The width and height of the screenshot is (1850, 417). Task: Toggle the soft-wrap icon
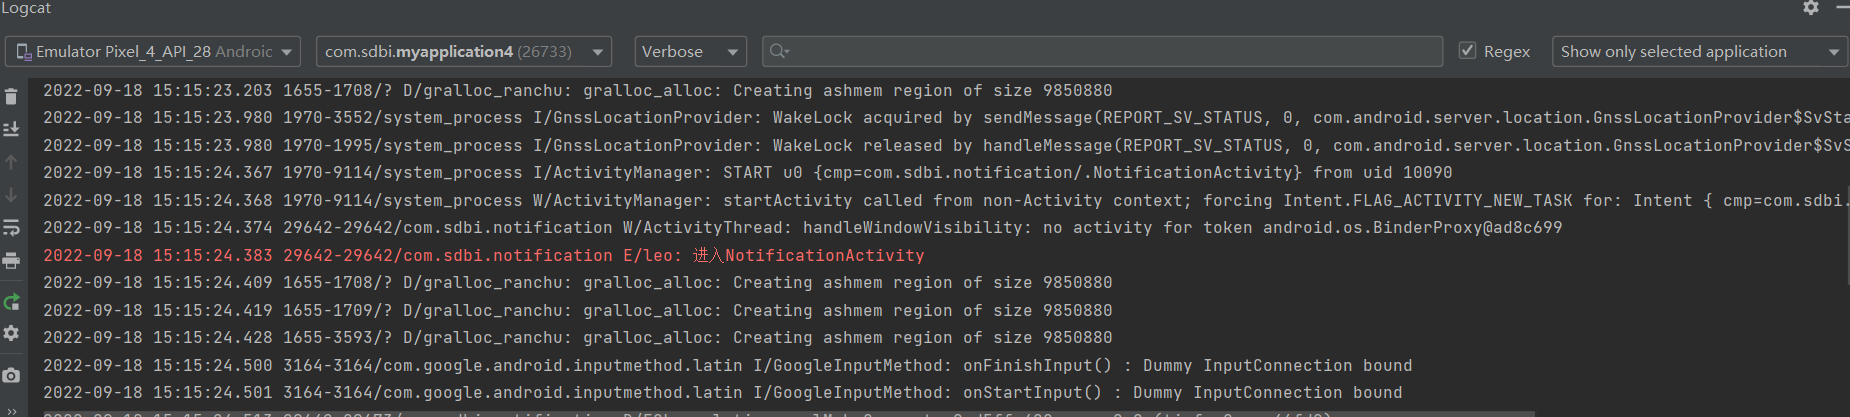(11, 228)
